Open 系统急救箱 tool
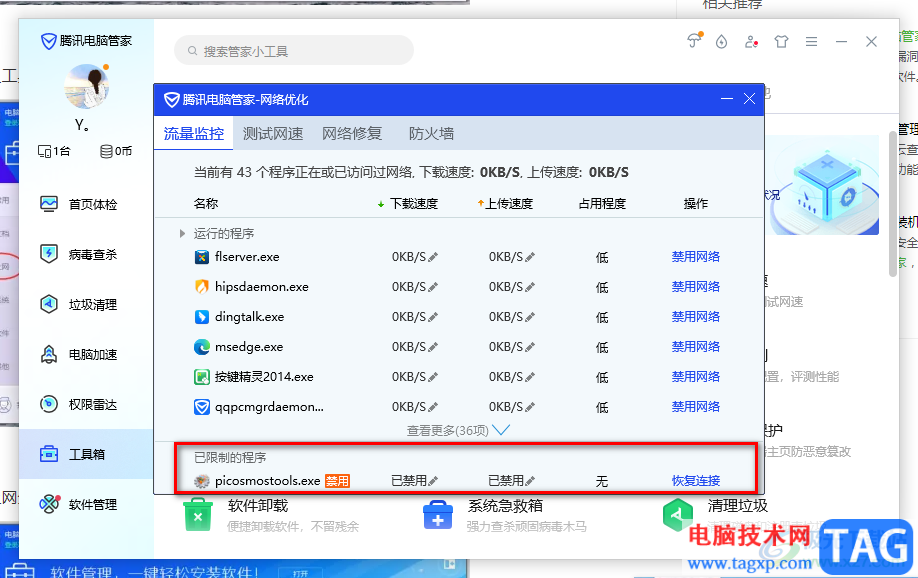The image size is (918, 578). 504,515
